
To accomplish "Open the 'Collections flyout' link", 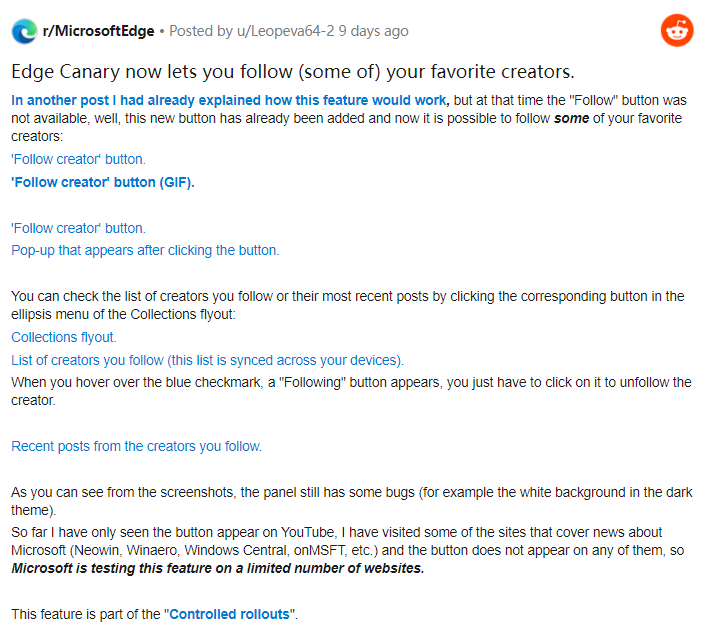I will point(64,337).
